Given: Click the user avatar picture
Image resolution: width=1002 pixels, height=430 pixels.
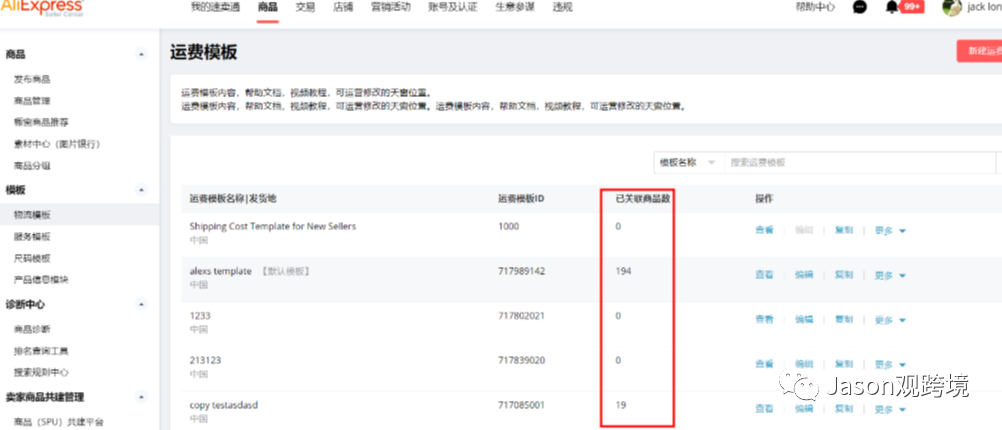Looking at the screenshot, I should [952, 7].
